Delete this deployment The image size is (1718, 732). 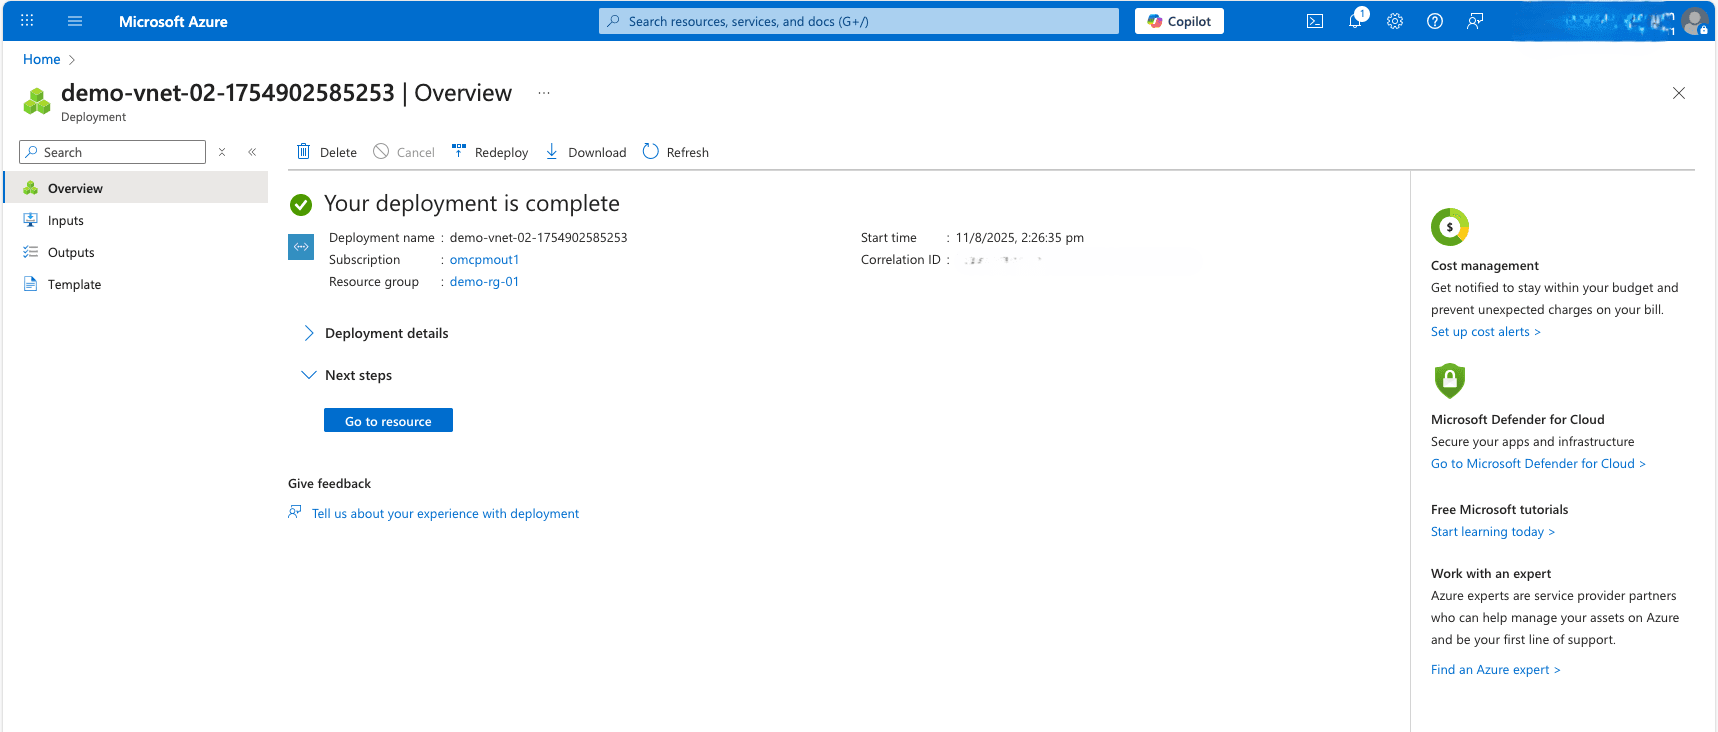click(327, 152)
